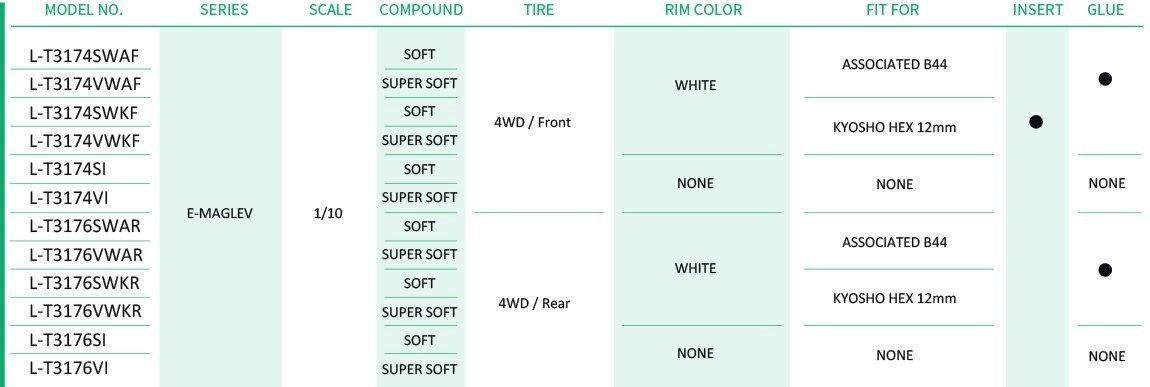
Task: Click the GLUE dot for 4WD Rear
Action: [x=1105, y=270]
